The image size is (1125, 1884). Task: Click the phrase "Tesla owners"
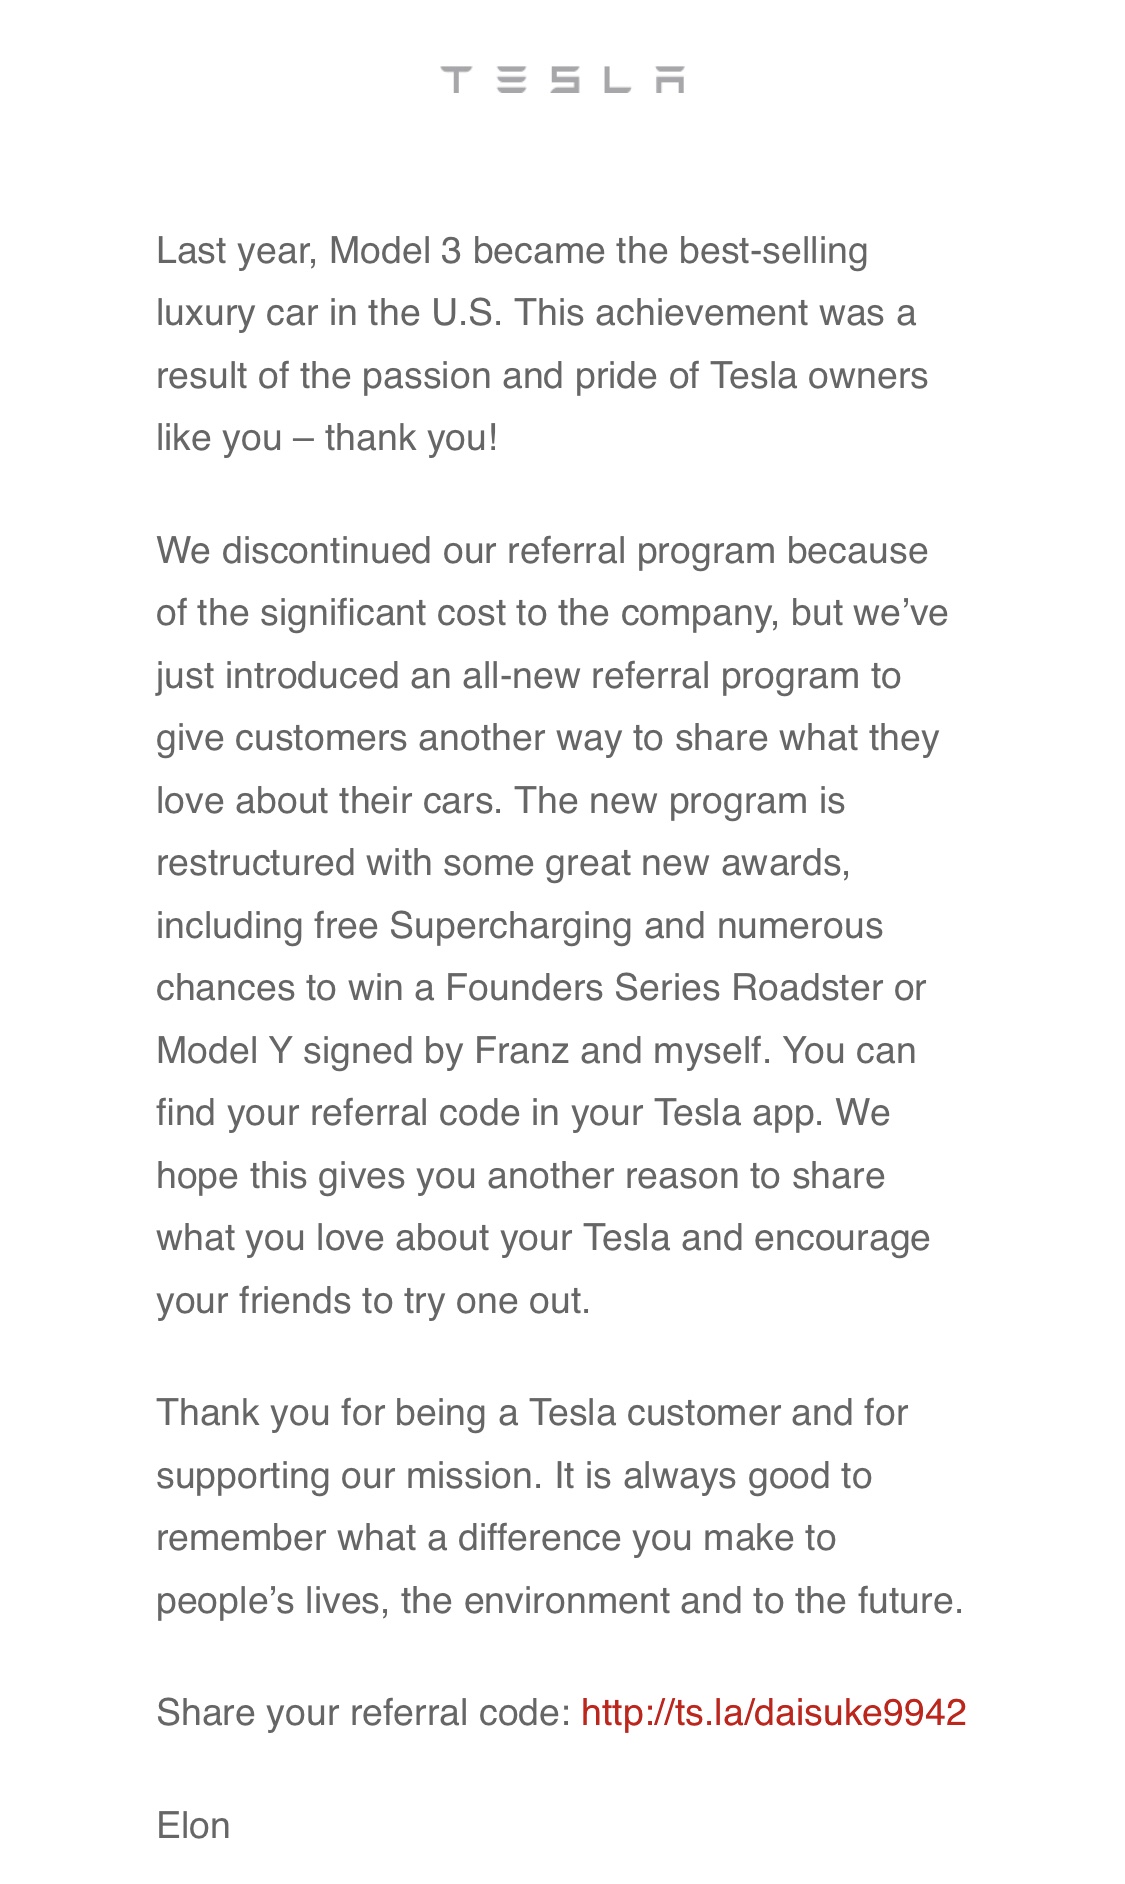(x=819, y=376)
